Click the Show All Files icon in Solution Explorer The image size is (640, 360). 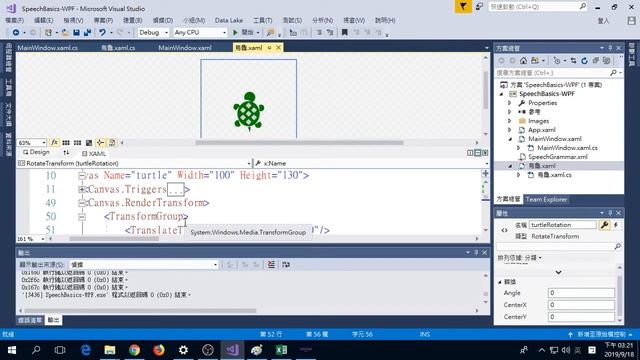pos(607,60)
